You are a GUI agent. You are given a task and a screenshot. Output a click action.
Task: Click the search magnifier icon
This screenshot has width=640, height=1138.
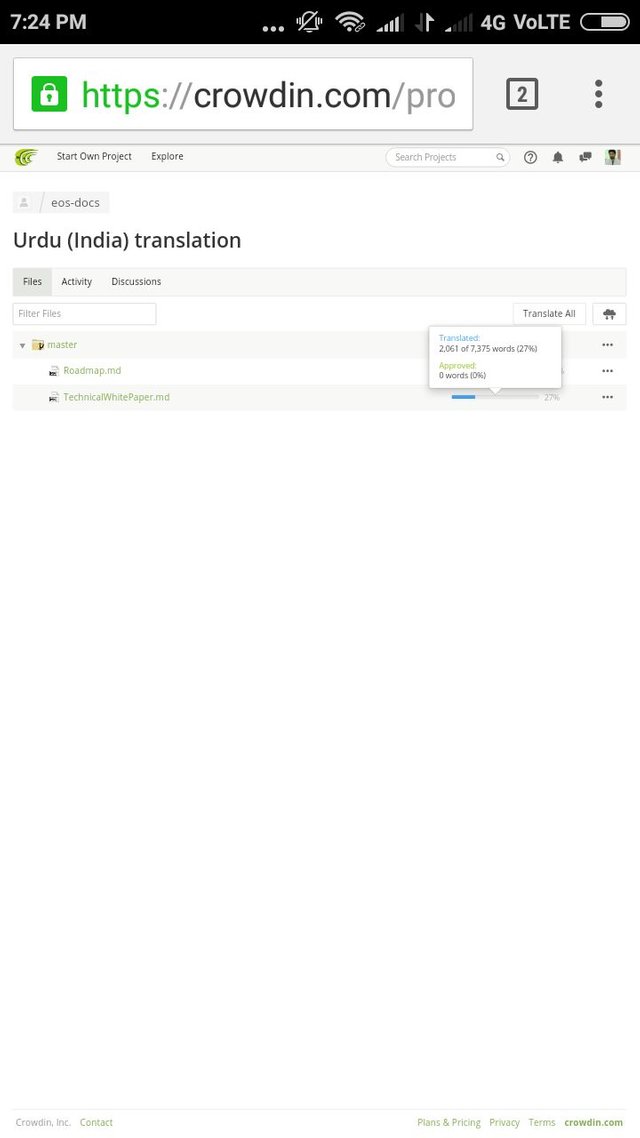[500, 157]
